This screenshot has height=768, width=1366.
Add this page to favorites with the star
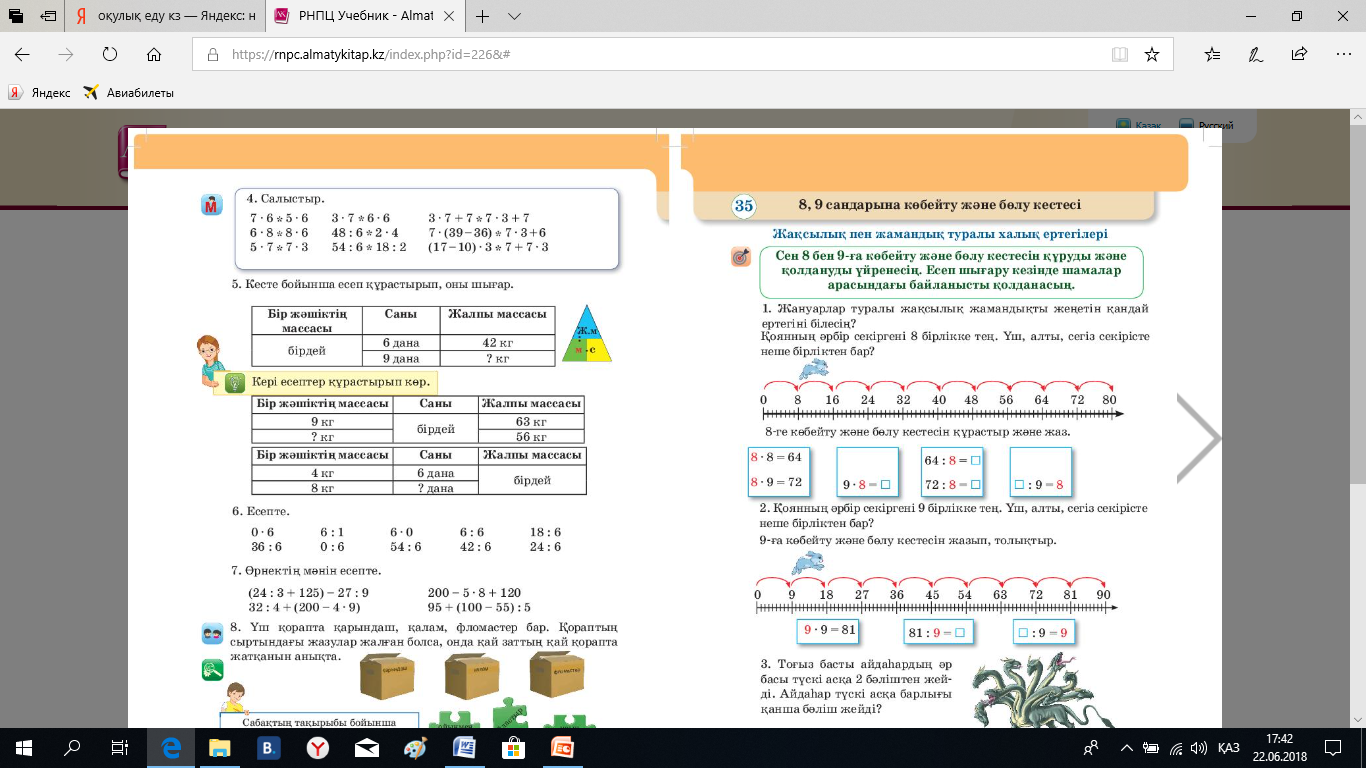(x=1152, y=55)
